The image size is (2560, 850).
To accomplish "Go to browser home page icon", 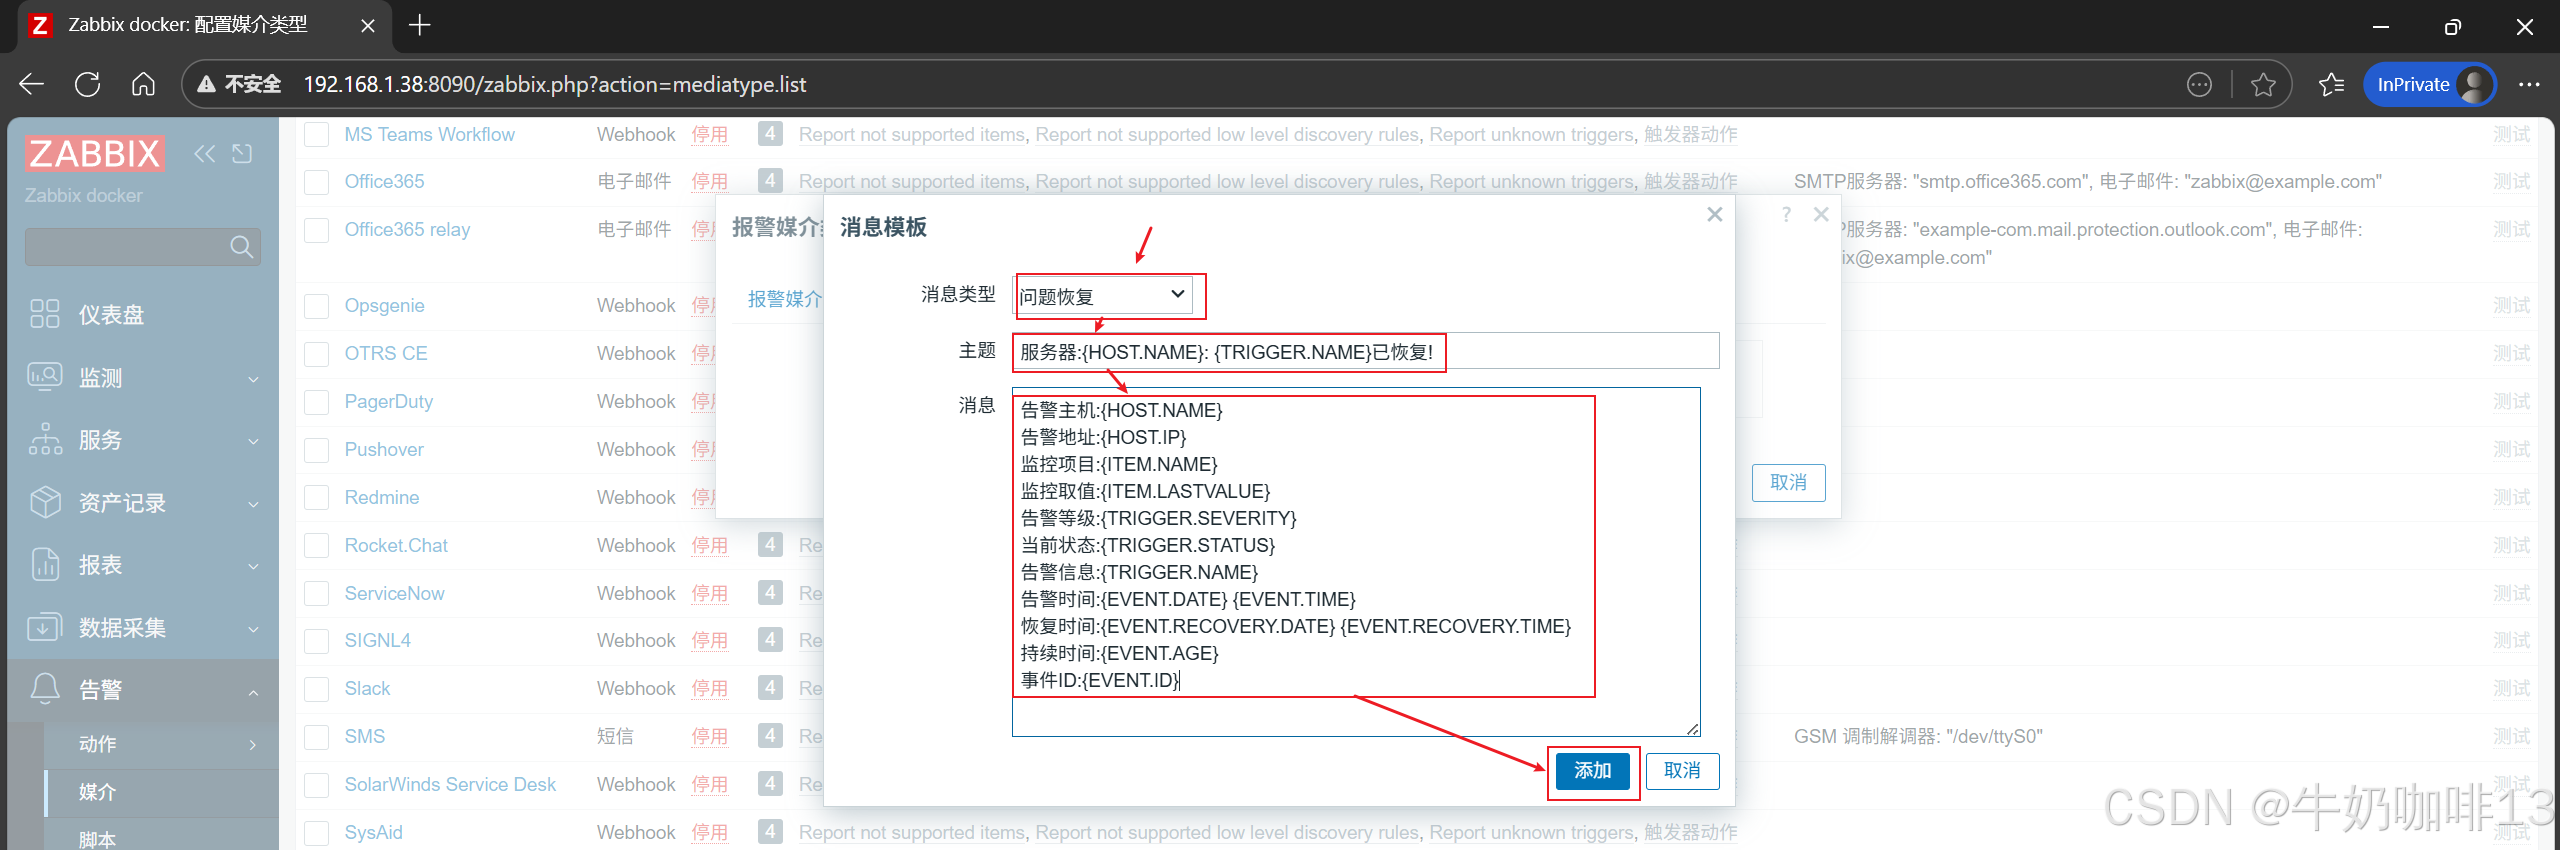I will pyautogui.click(x=143, y=85).
